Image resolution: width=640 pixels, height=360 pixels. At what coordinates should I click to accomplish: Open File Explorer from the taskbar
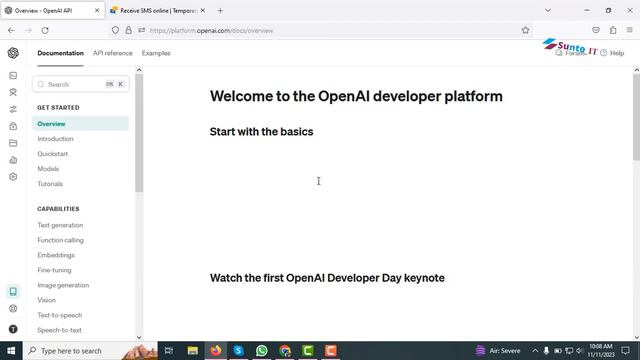(193, 351)
